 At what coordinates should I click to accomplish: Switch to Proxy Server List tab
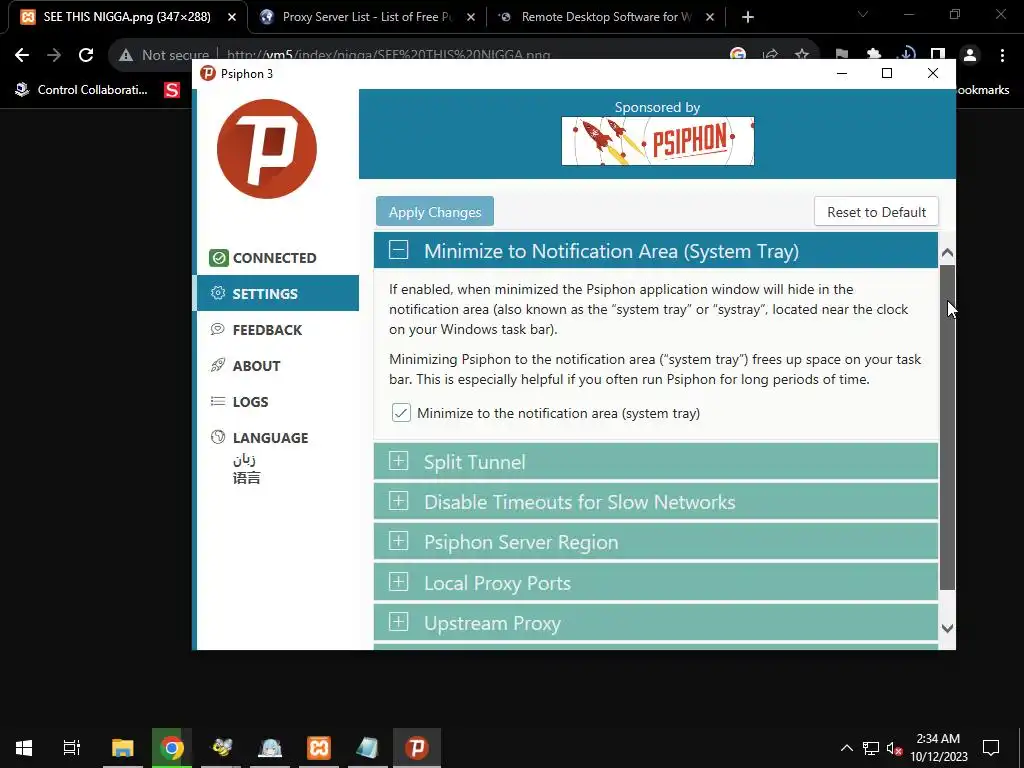point(366,17)
